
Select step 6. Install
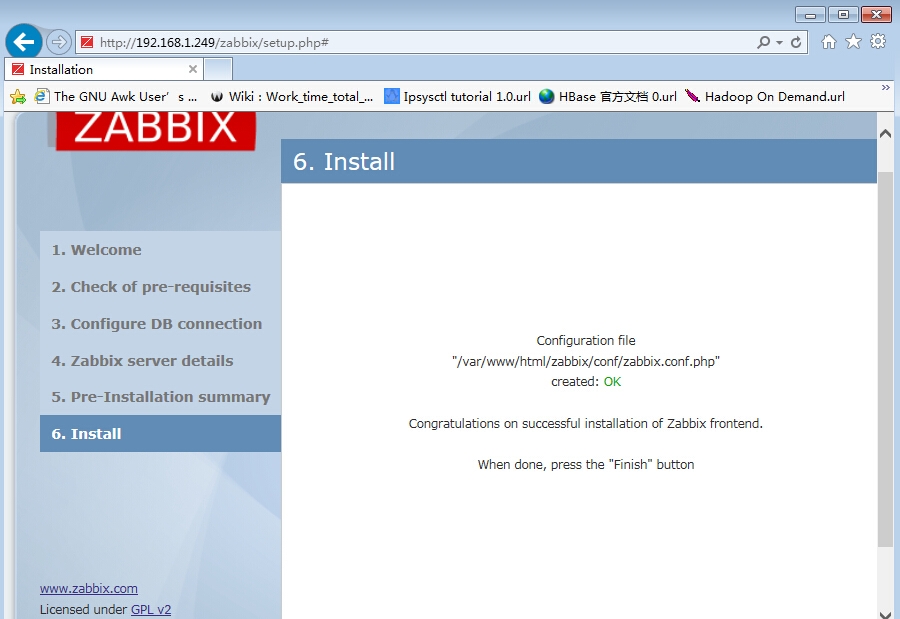pos(160,434)
